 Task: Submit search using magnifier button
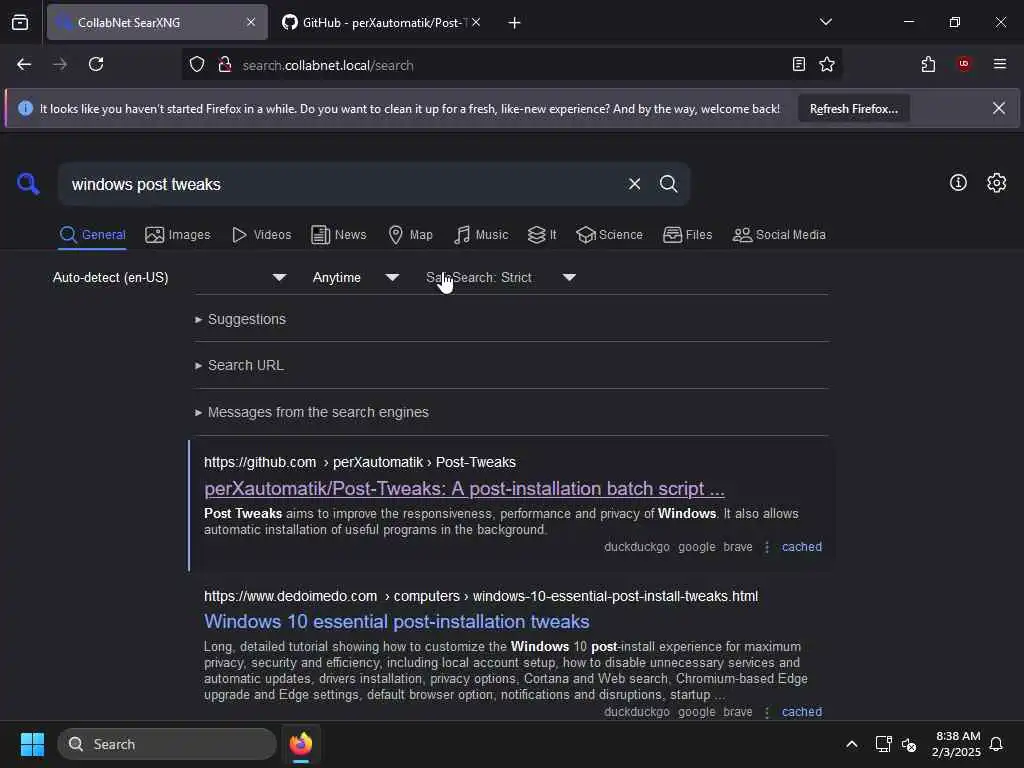coord(668,184)
